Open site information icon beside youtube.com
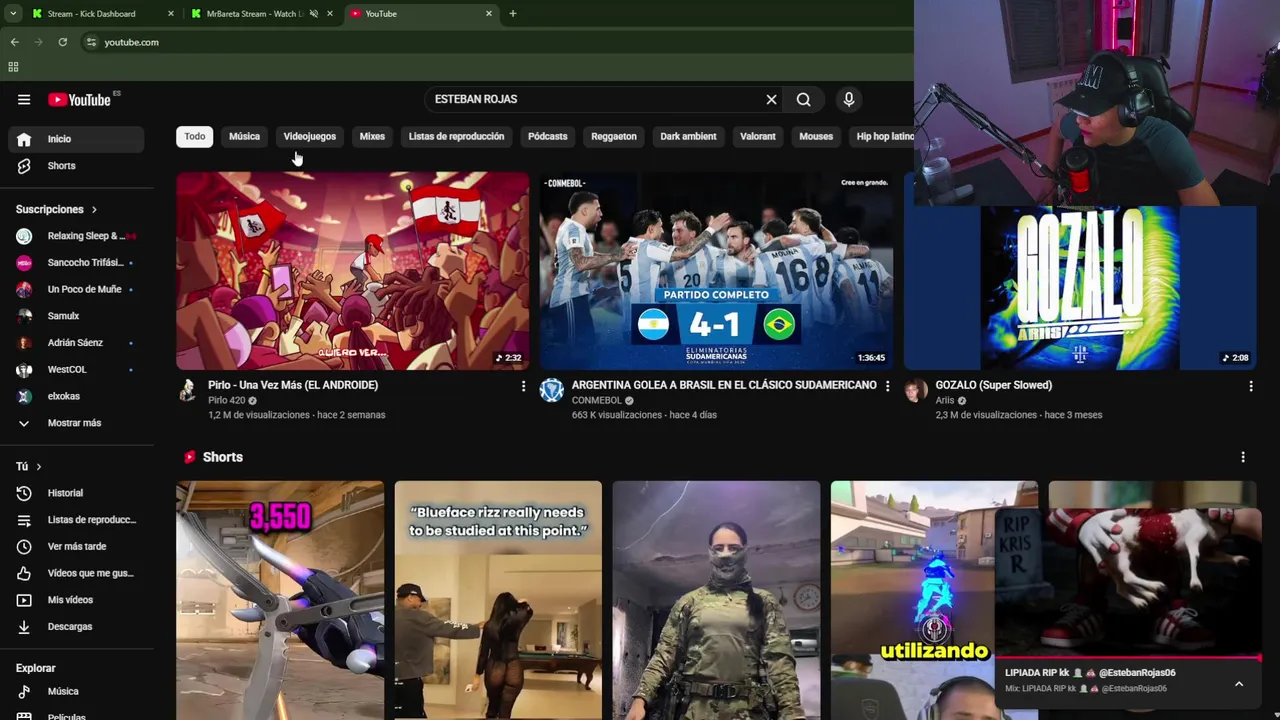1280x720 pixels. pos(91,42)
